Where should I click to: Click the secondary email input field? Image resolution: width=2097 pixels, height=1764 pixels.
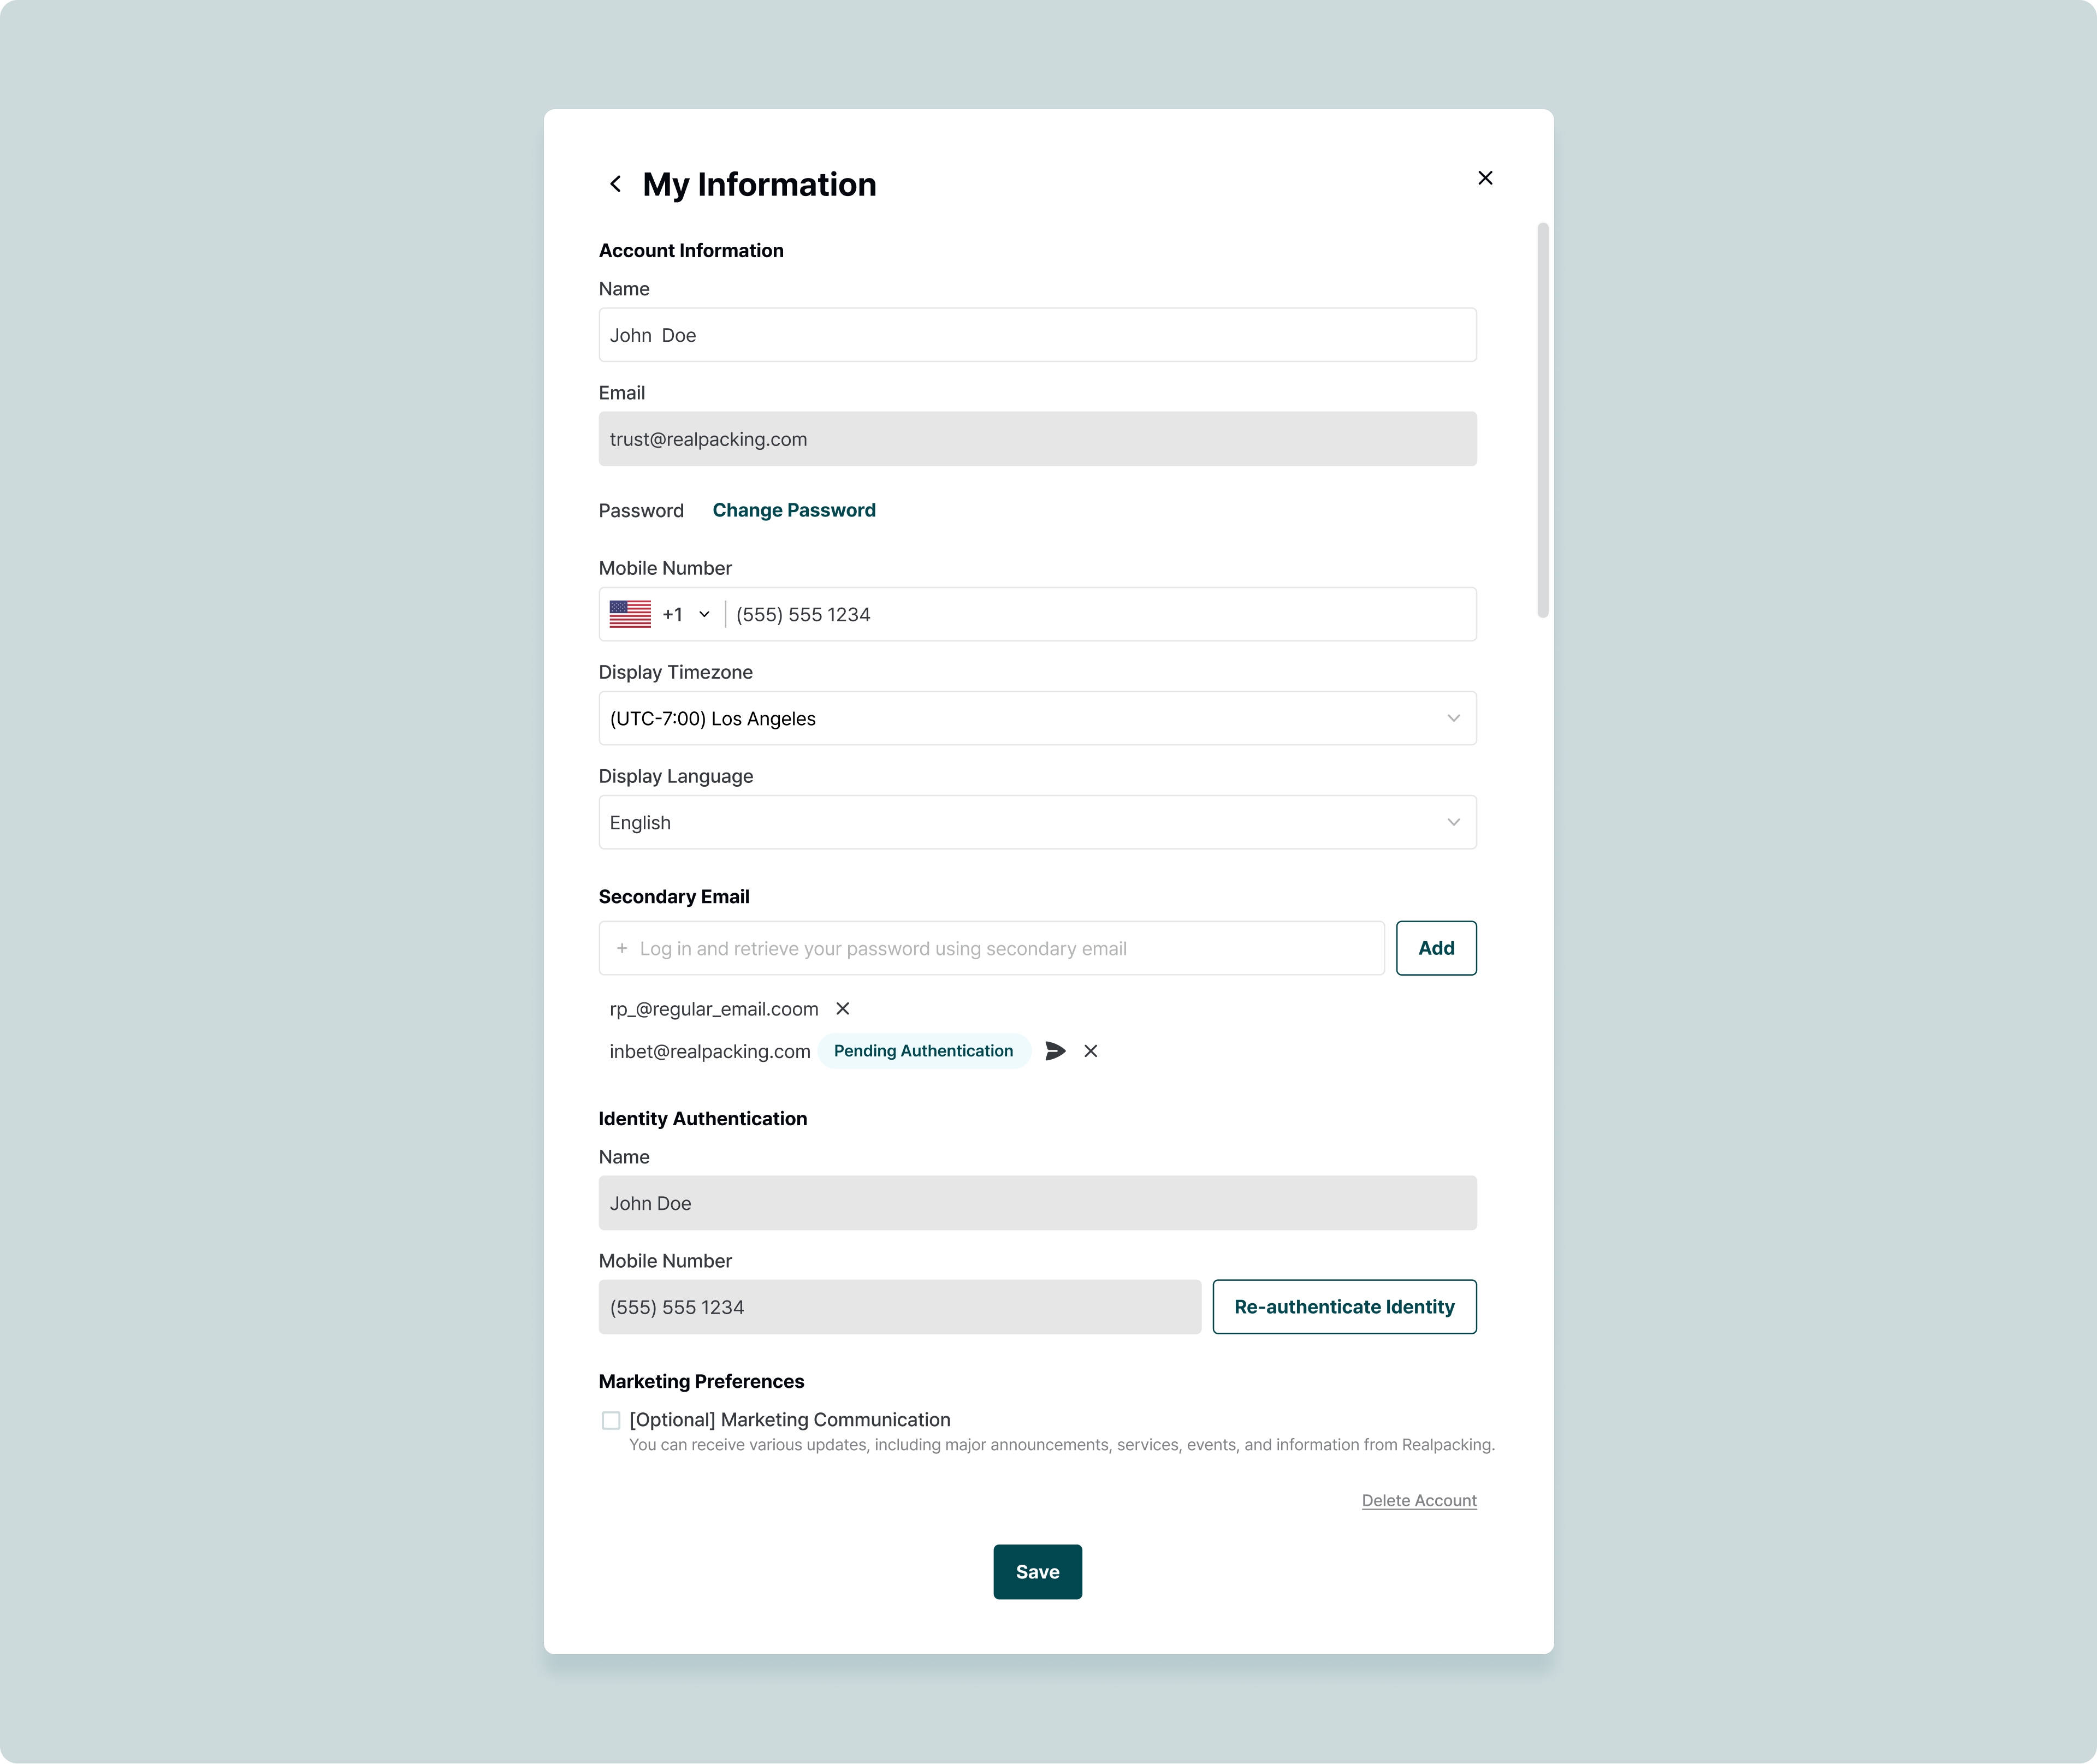click(1000, 948)
